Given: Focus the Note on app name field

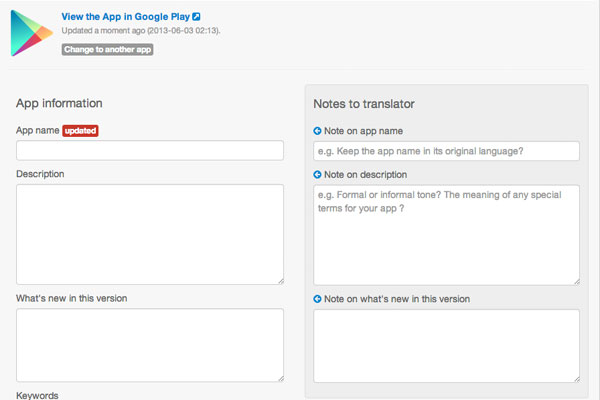Looking at the screenshot, I should [x=446, y=151].
